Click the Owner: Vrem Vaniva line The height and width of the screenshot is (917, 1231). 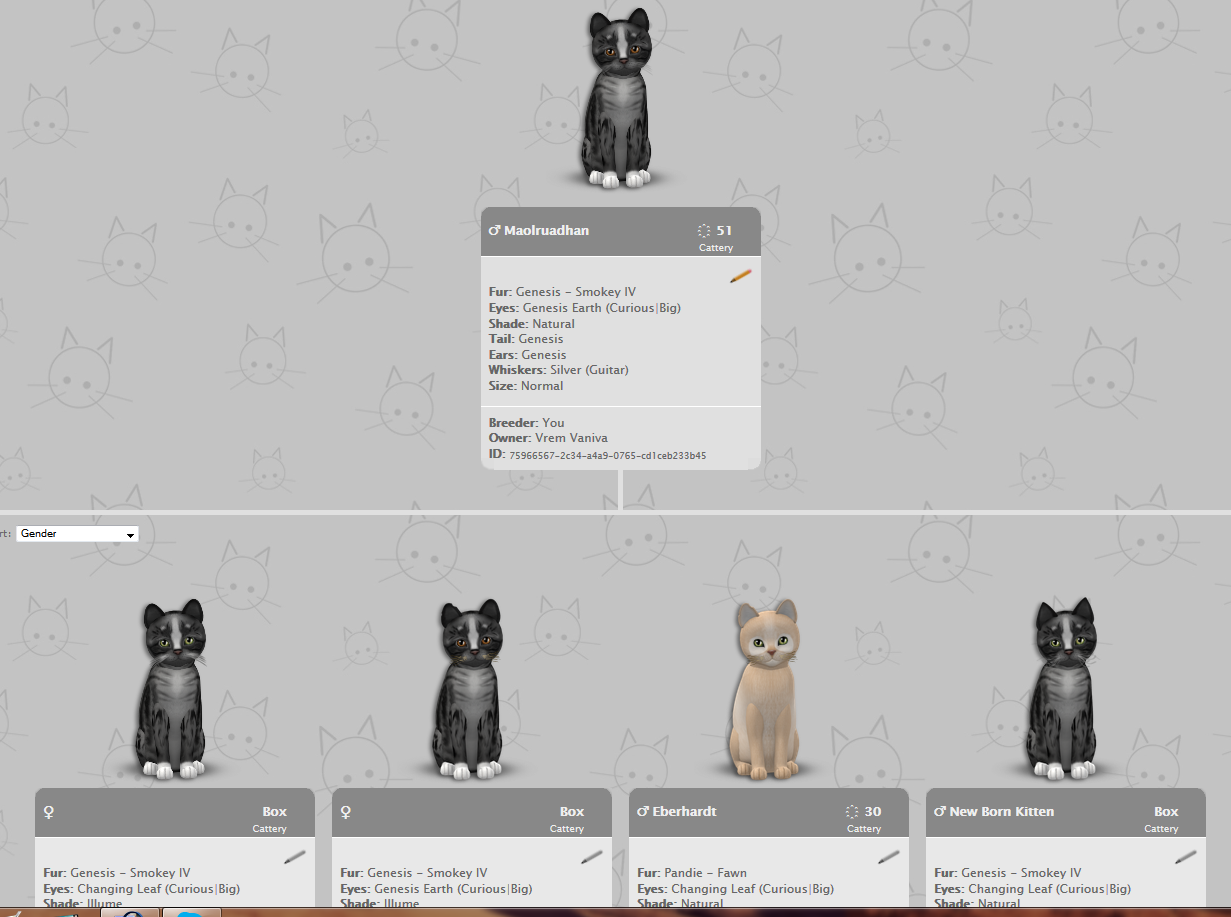click(548, 438)
